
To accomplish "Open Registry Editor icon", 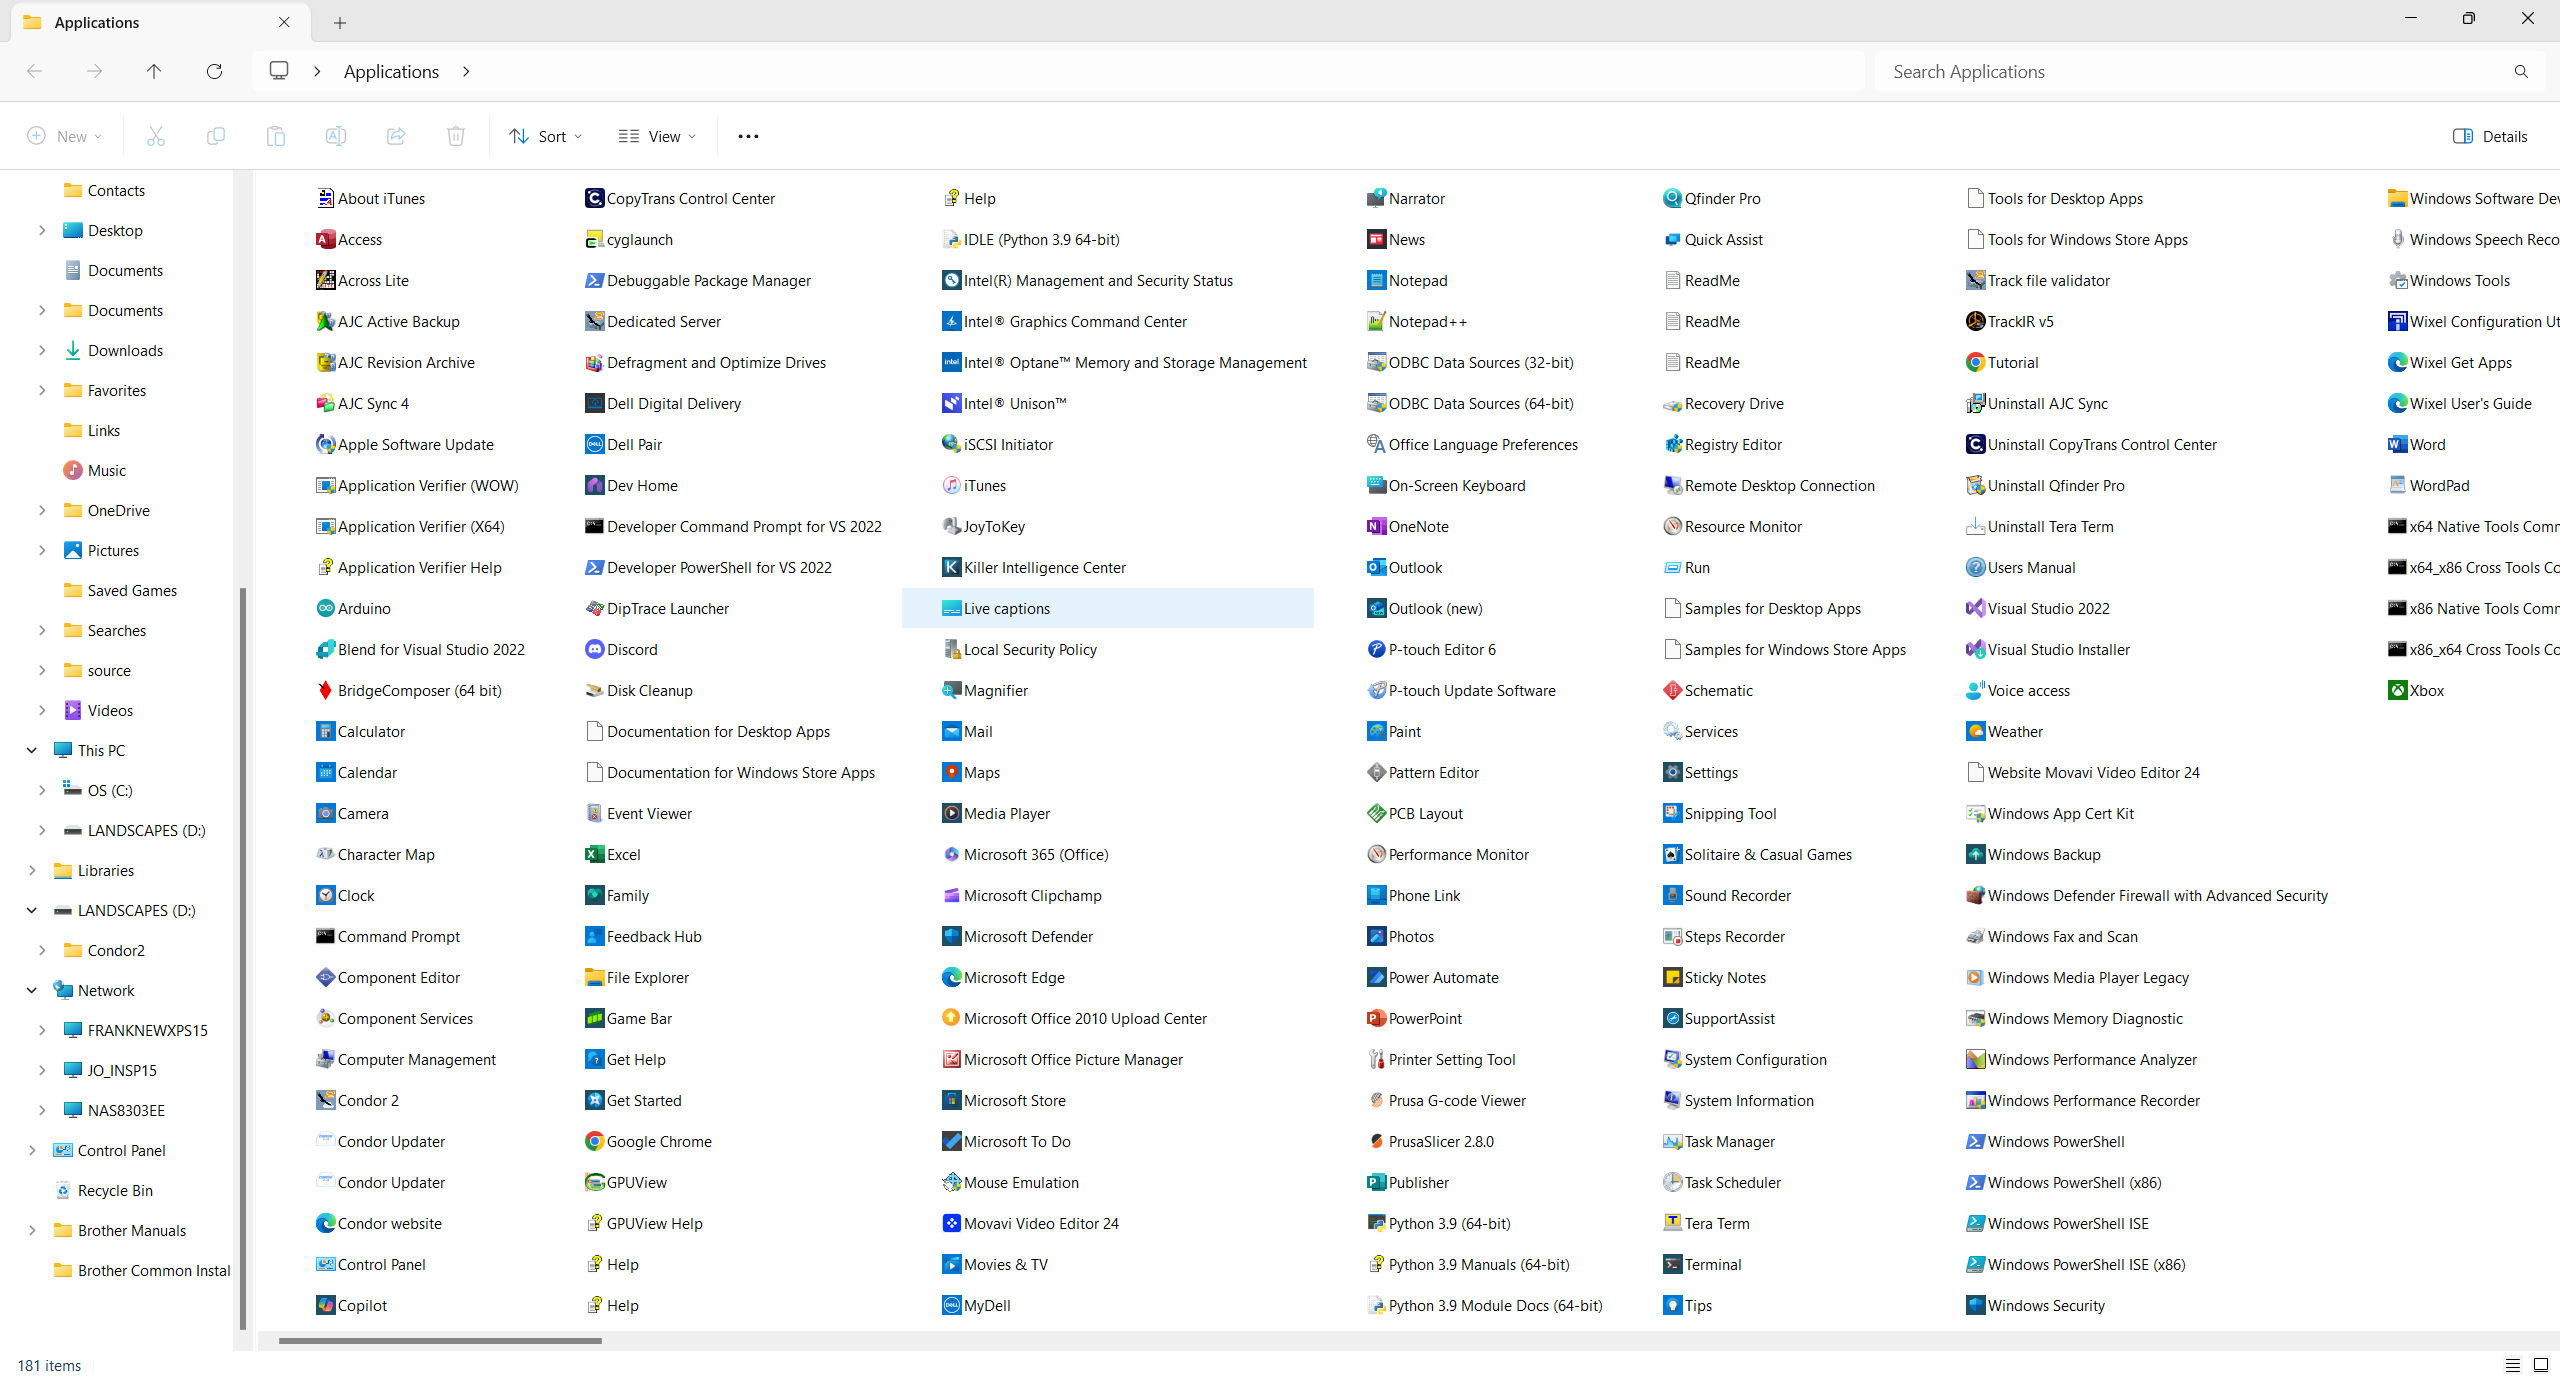I will point(1672,444).
